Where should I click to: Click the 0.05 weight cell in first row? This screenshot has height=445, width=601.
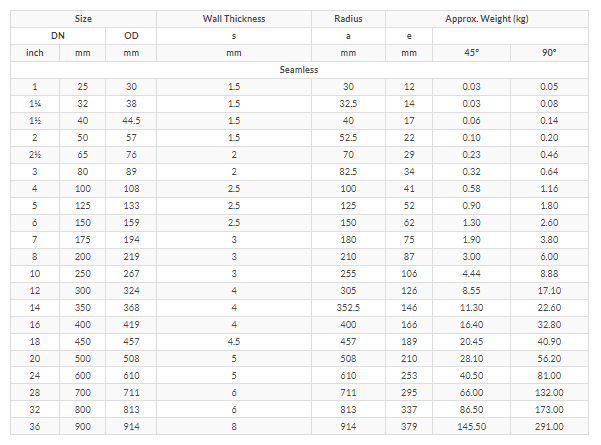pyautogui.click(x=549, y=87)
